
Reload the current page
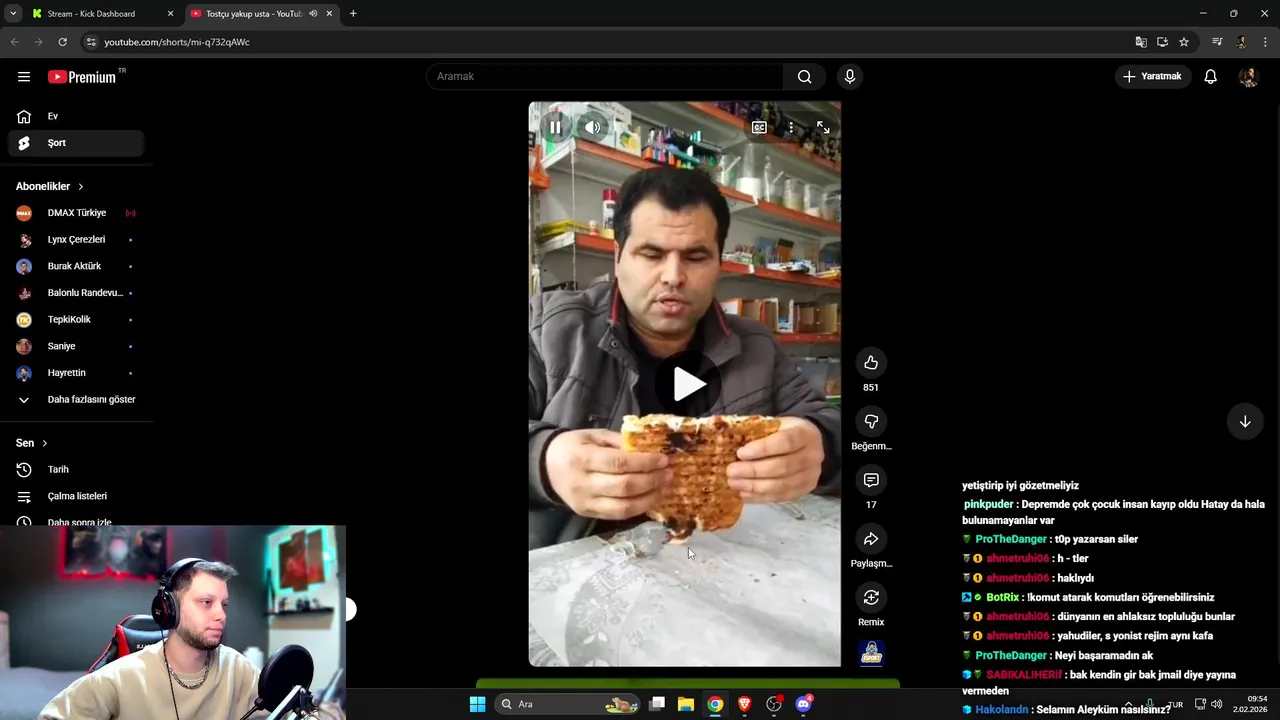tap(62, 42)
